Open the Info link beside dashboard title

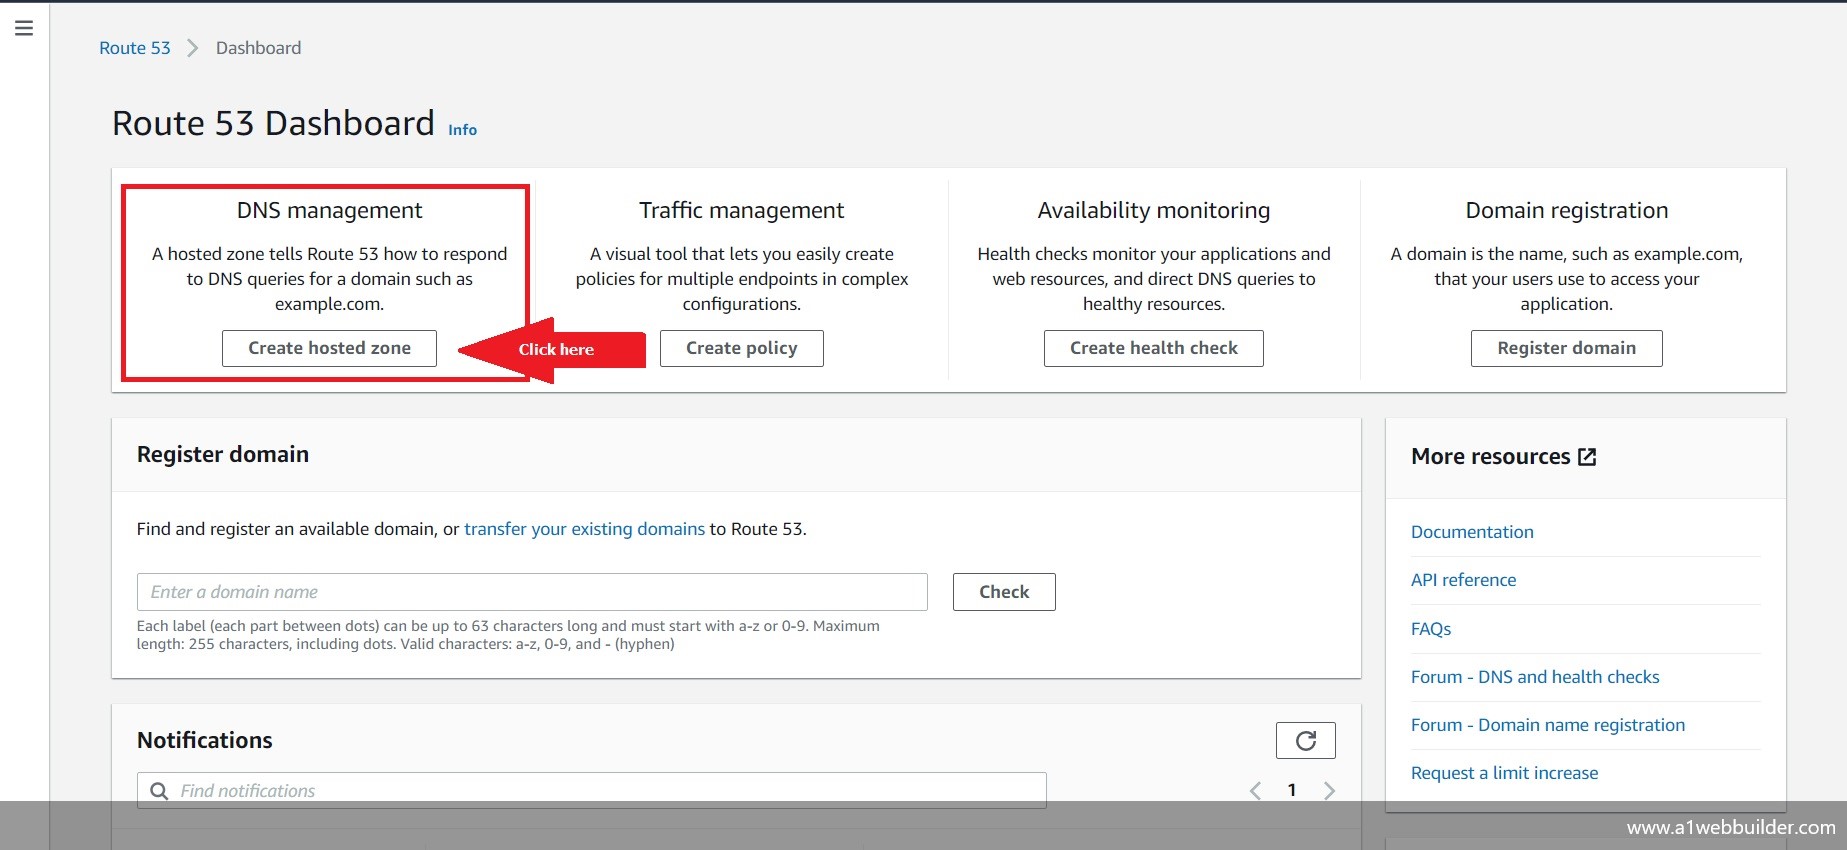tap(462, 130)
